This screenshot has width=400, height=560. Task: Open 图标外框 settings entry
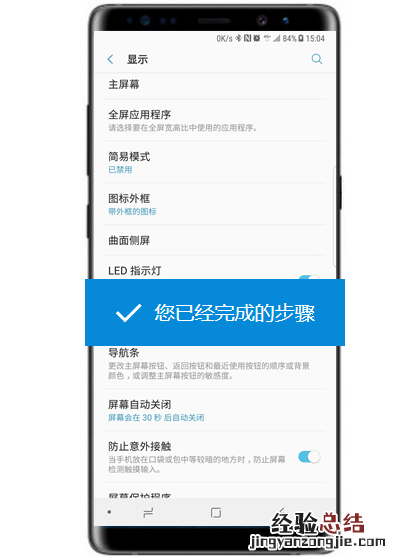click(x=215, y=204)
